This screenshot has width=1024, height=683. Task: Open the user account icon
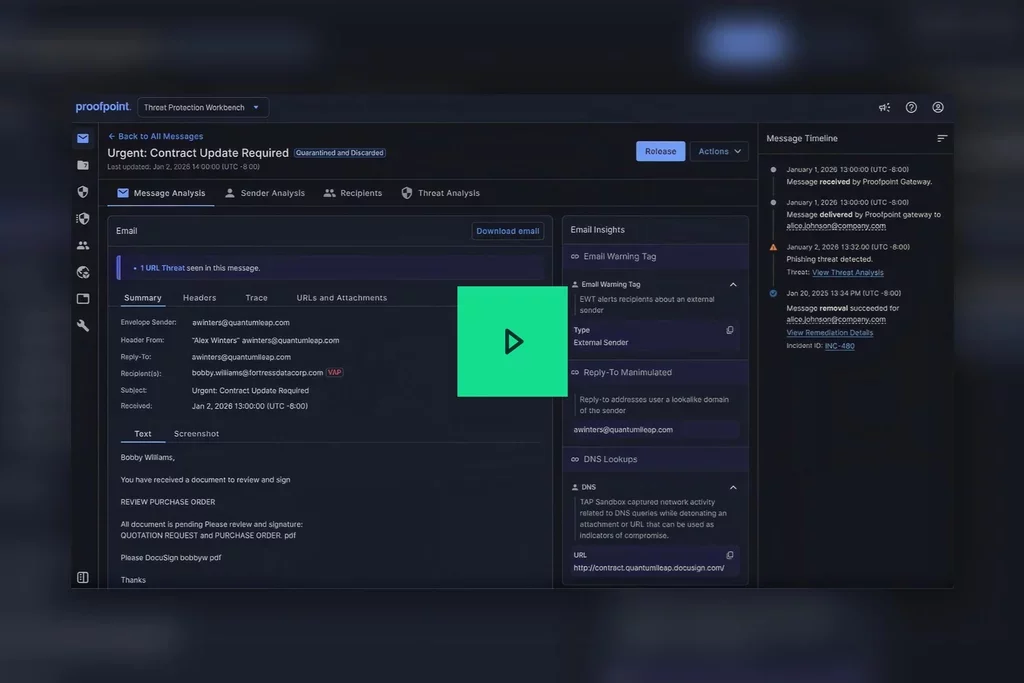coord(938,108)
